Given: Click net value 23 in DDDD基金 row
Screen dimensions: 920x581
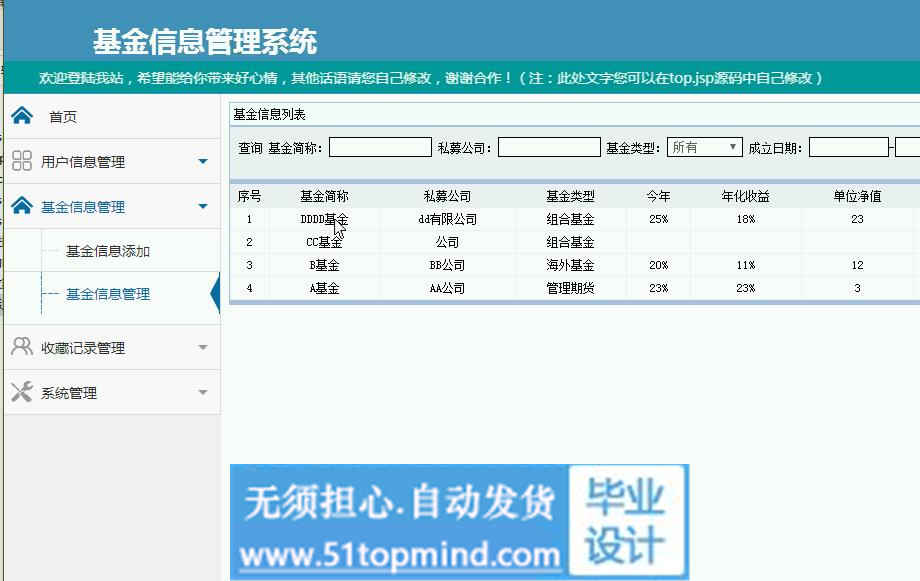Looking at the screenshot, I should [857, 219].
